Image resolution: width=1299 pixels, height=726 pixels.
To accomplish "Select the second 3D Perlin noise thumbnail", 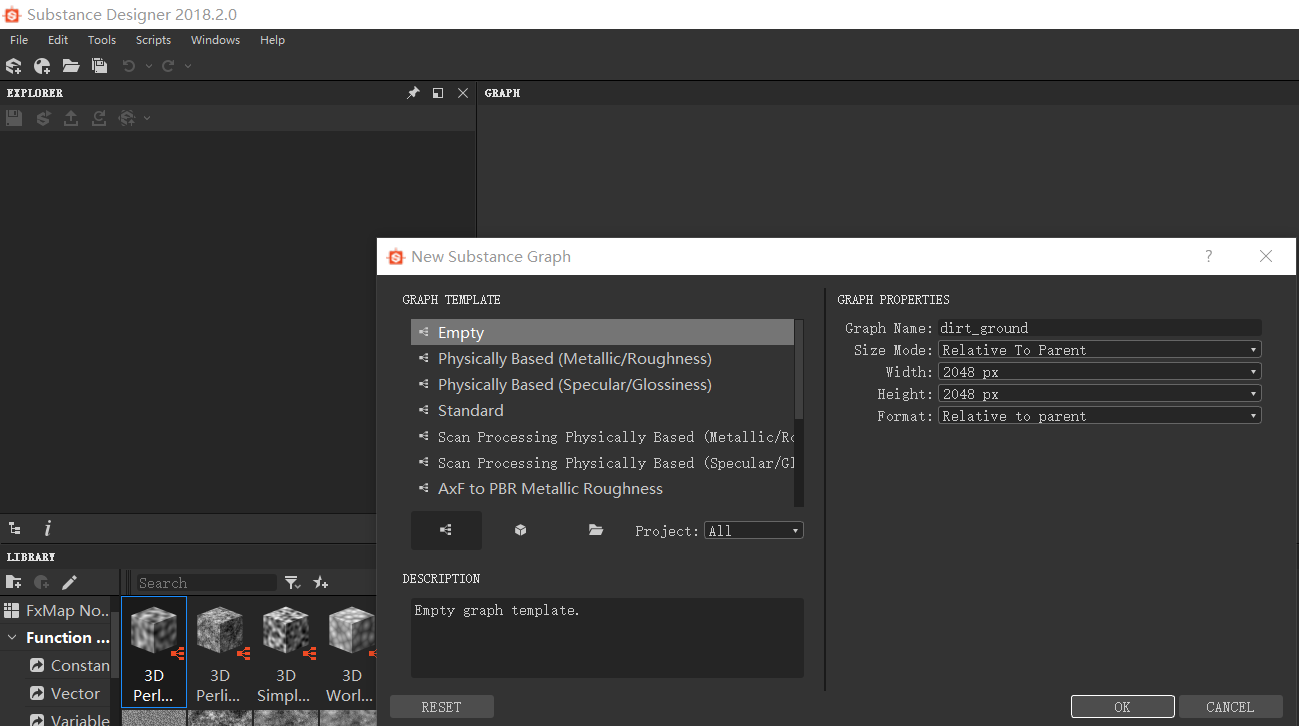I will coord(220,652).
